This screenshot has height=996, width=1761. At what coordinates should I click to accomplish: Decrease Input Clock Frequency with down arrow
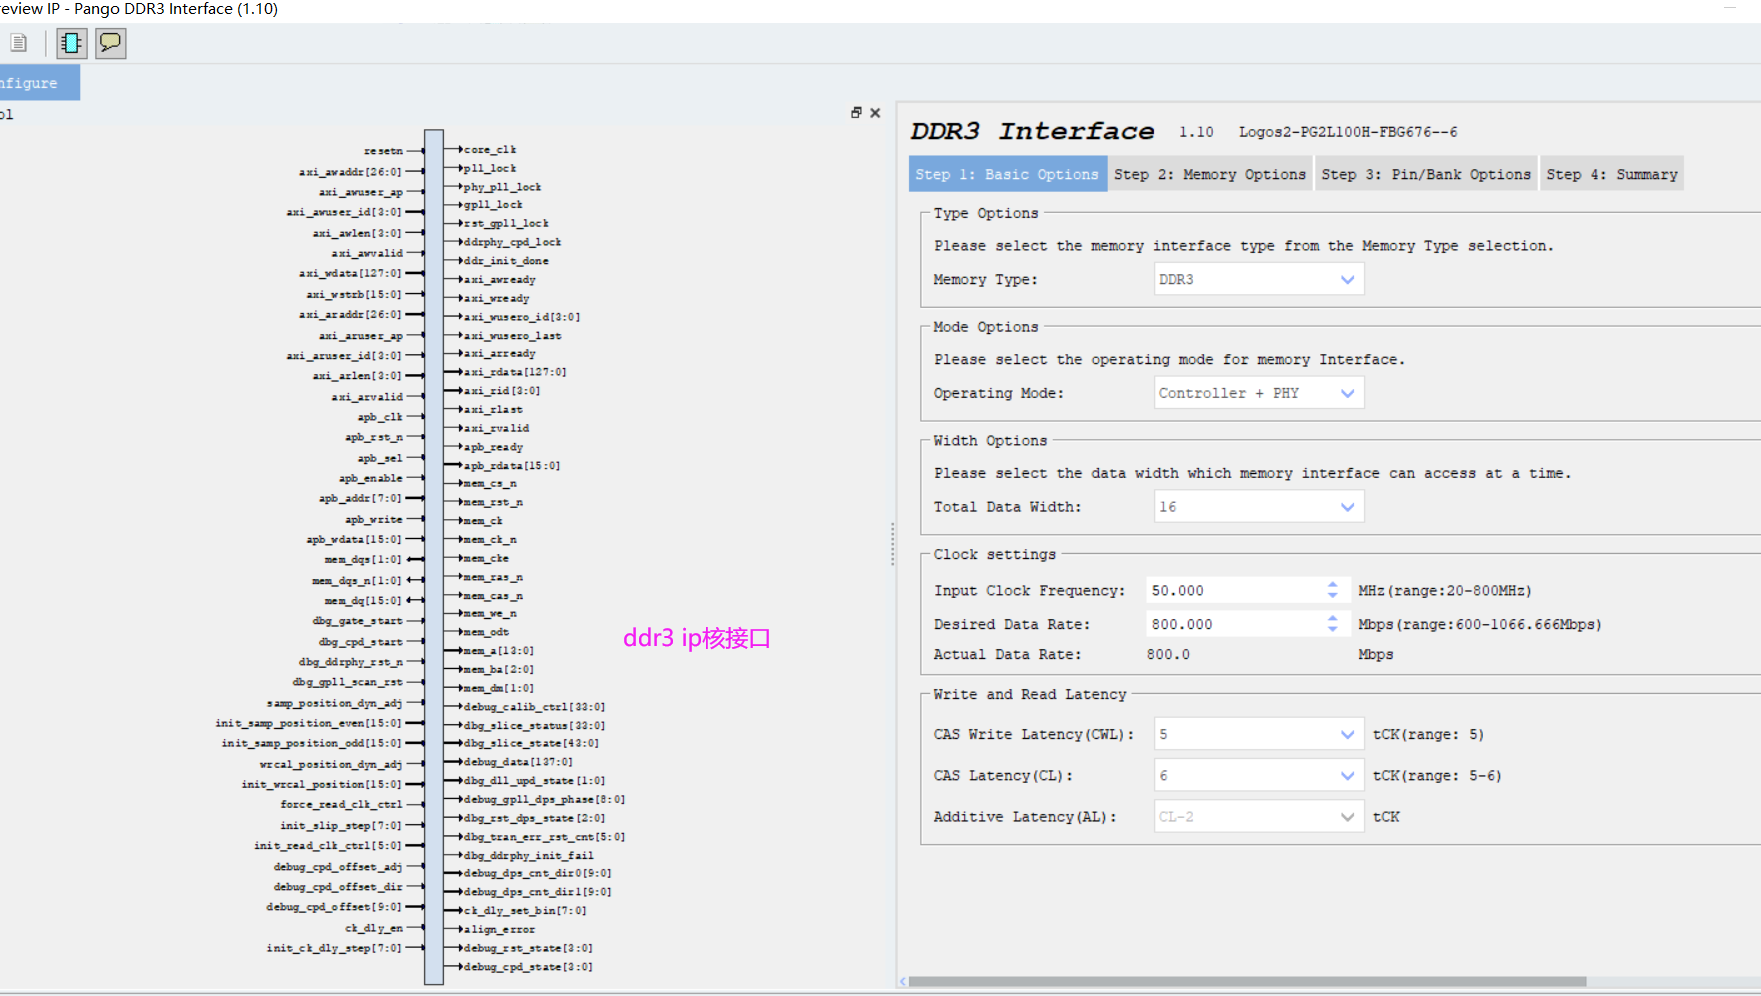(1333, 596)
